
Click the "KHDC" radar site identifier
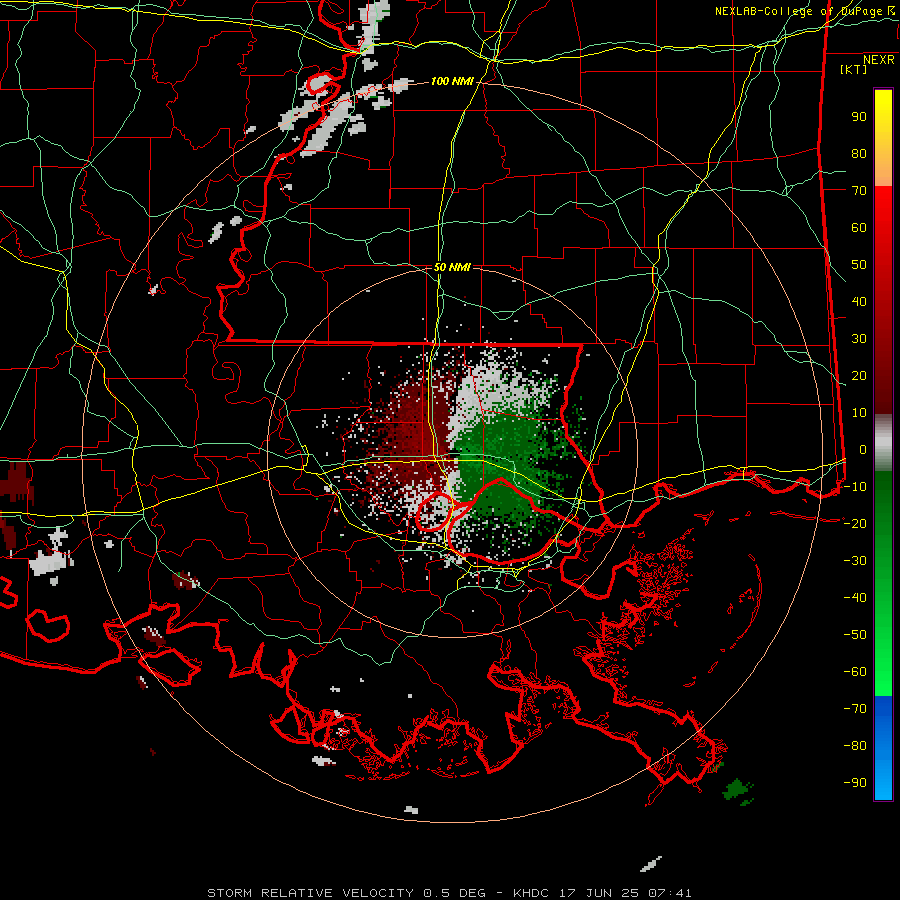532,893
